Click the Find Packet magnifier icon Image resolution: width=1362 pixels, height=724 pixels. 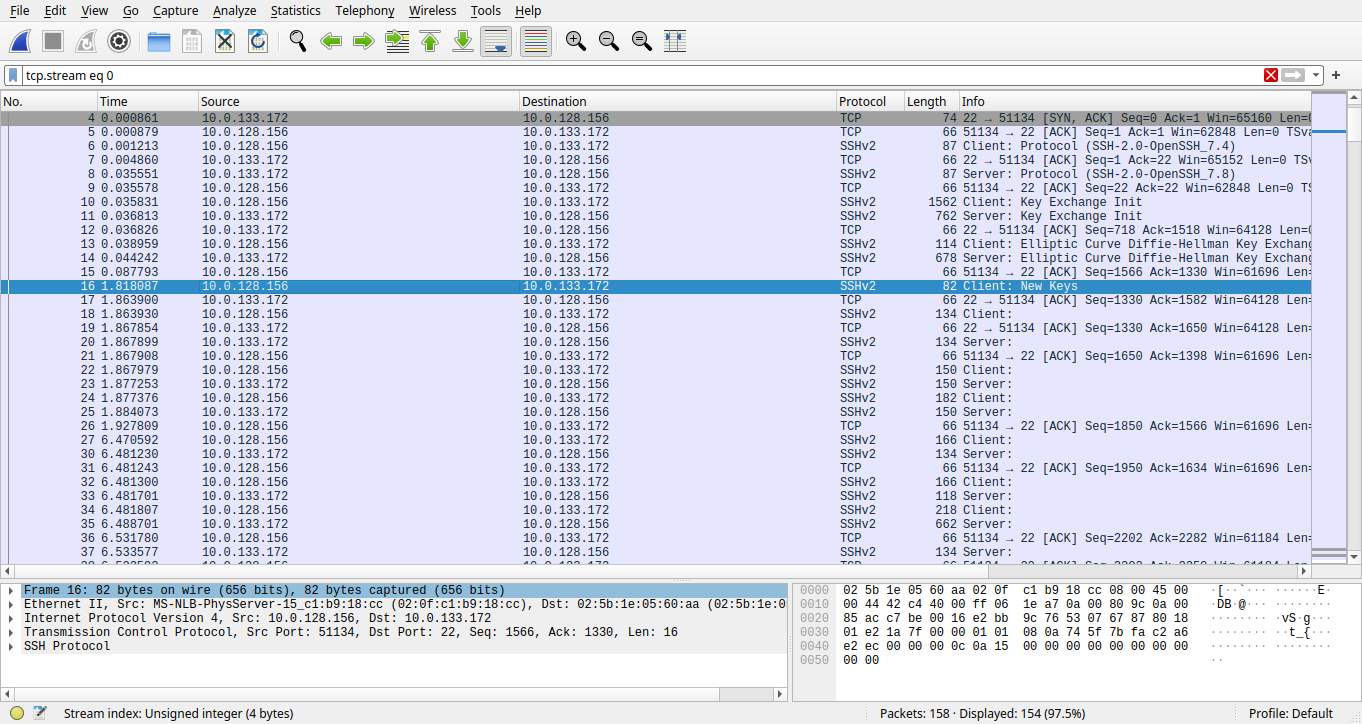[x=297, y=41]
